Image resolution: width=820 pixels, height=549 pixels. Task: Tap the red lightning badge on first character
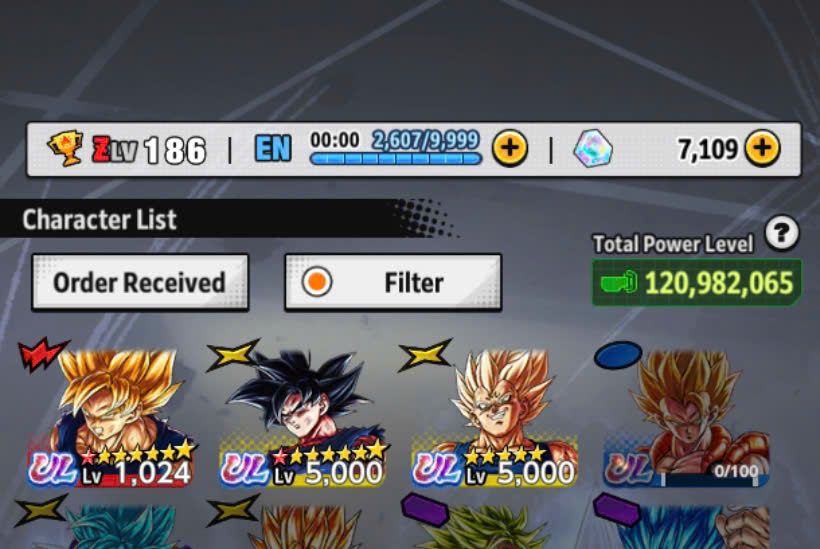(42, 353)
